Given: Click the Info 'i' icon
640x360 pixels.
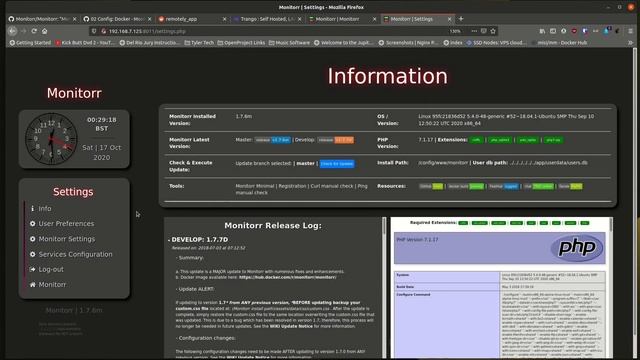Looking at the screenshot, I should (33, 209).
